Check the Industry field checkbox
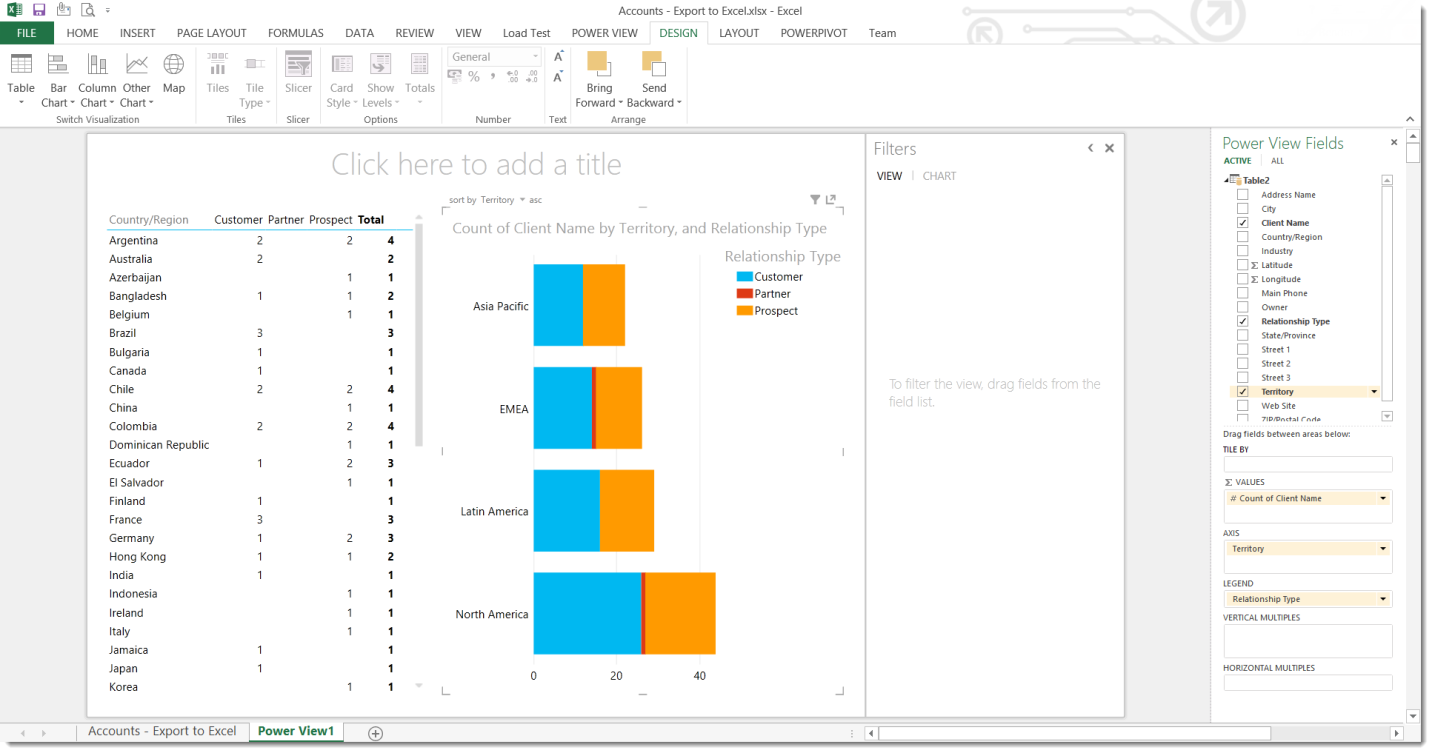The height and width of the screenshot is (753, 1432). click(1242, 251)
